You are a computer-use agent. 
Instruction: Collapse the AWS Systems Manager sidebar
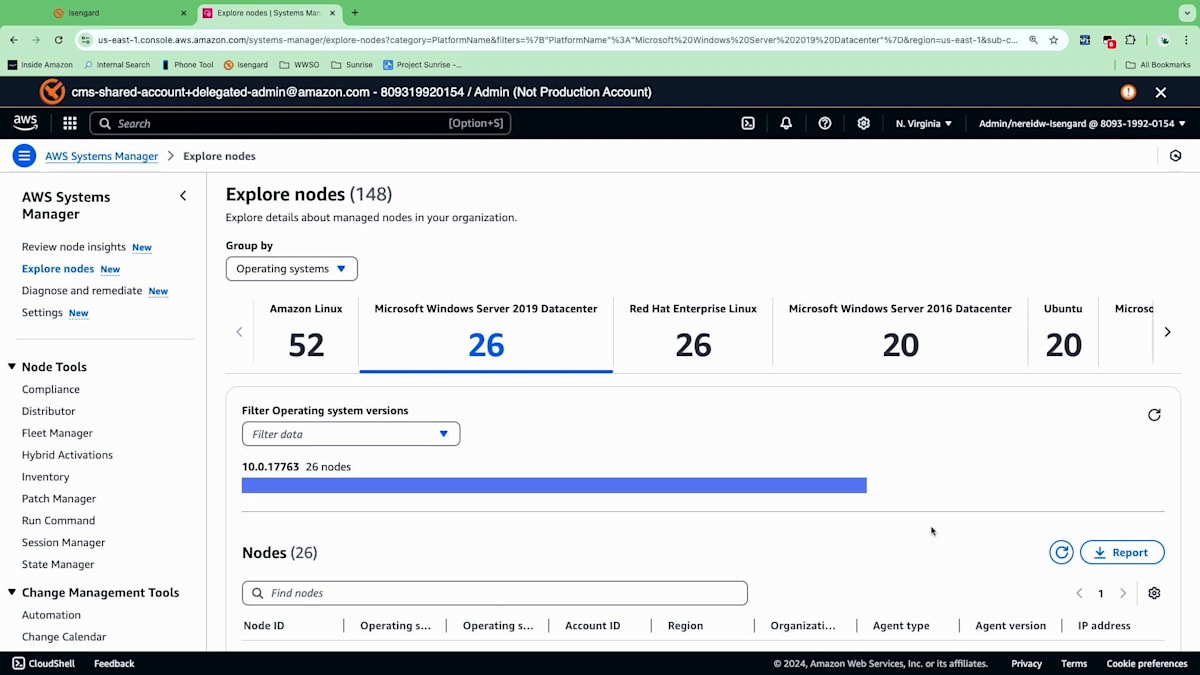(x=183, y=196)
